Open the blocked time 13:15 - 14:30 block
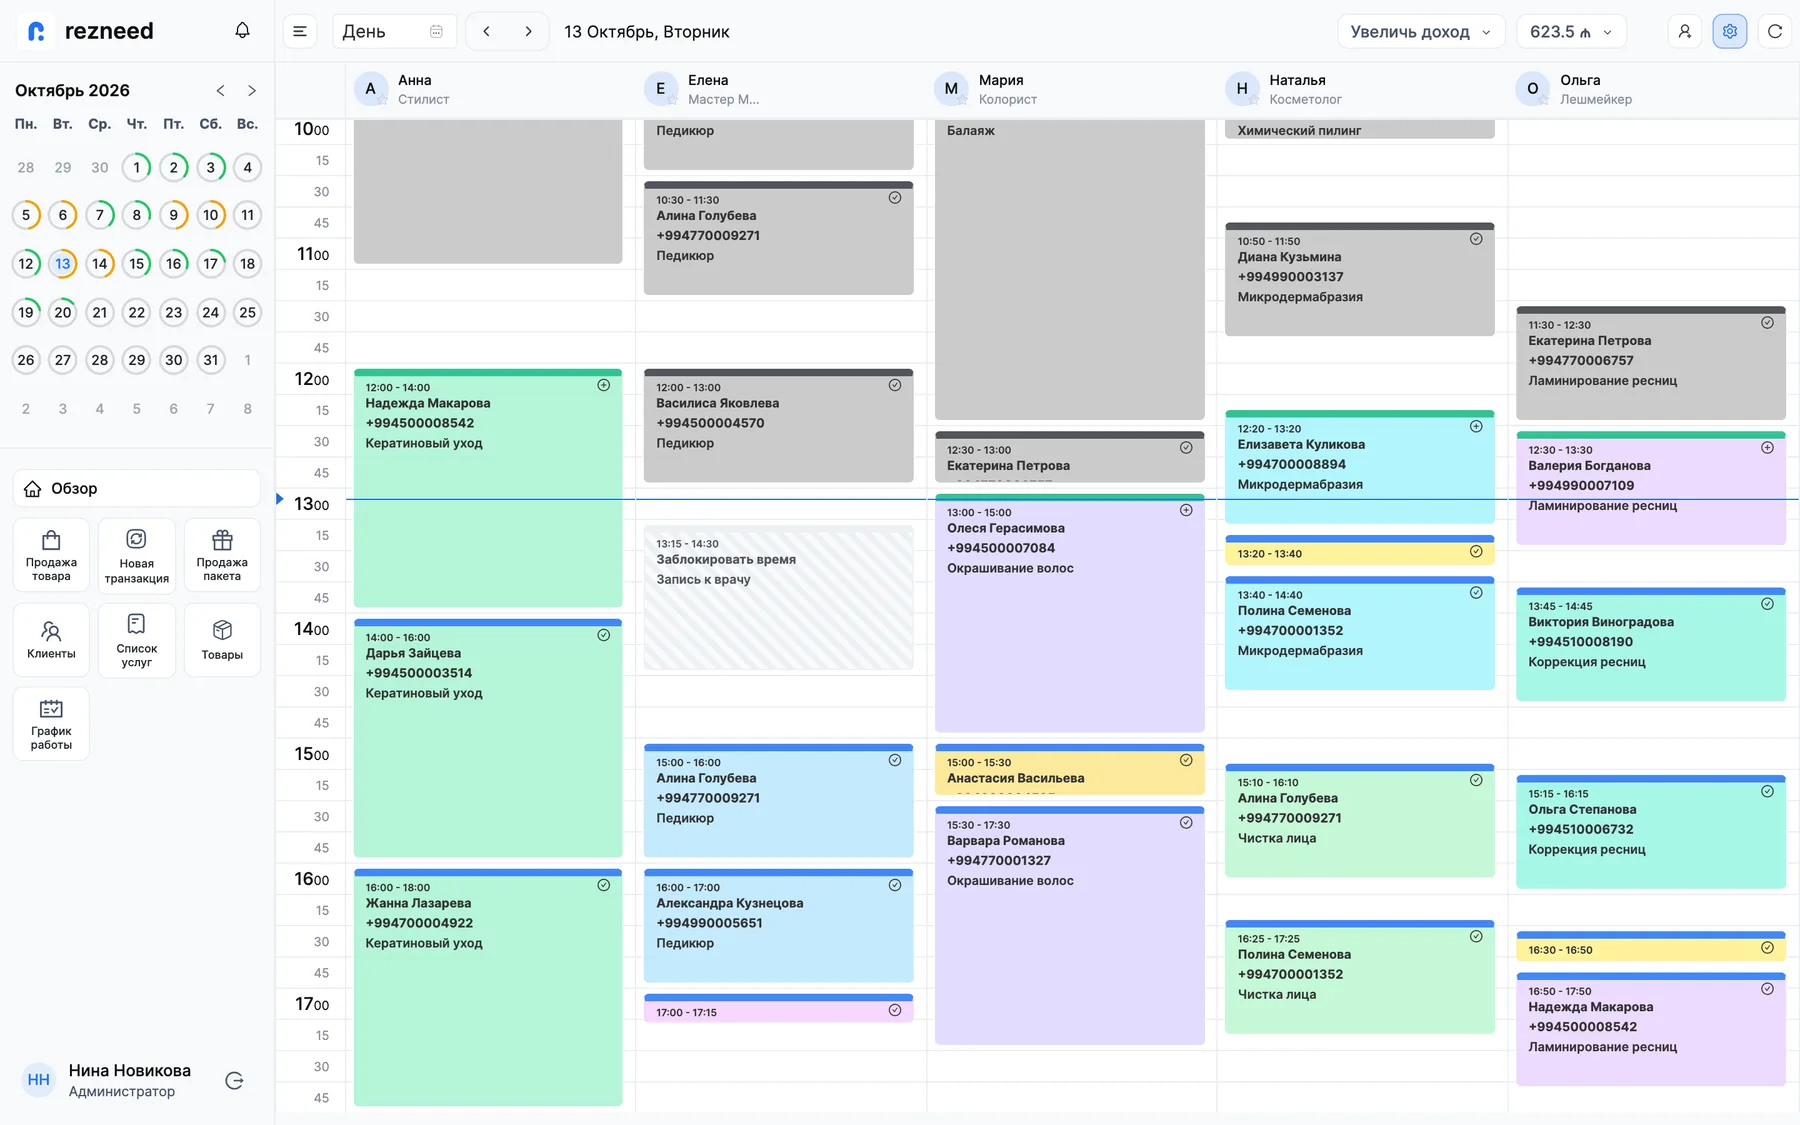 pyautogui.click(x=779, y=598)
